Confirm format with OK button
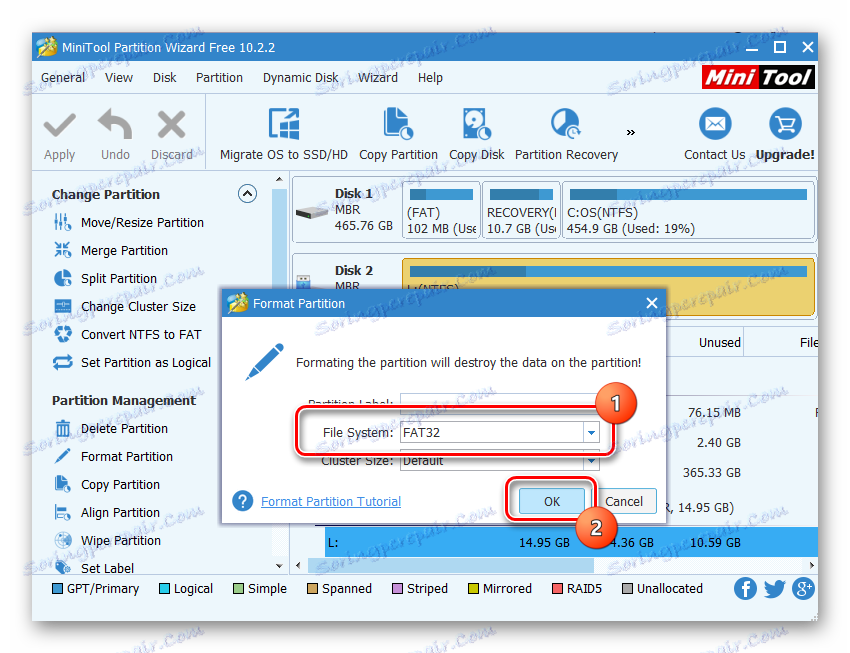Screen dimensions: 850x653 pyautogui.click(x=552, y=501)
